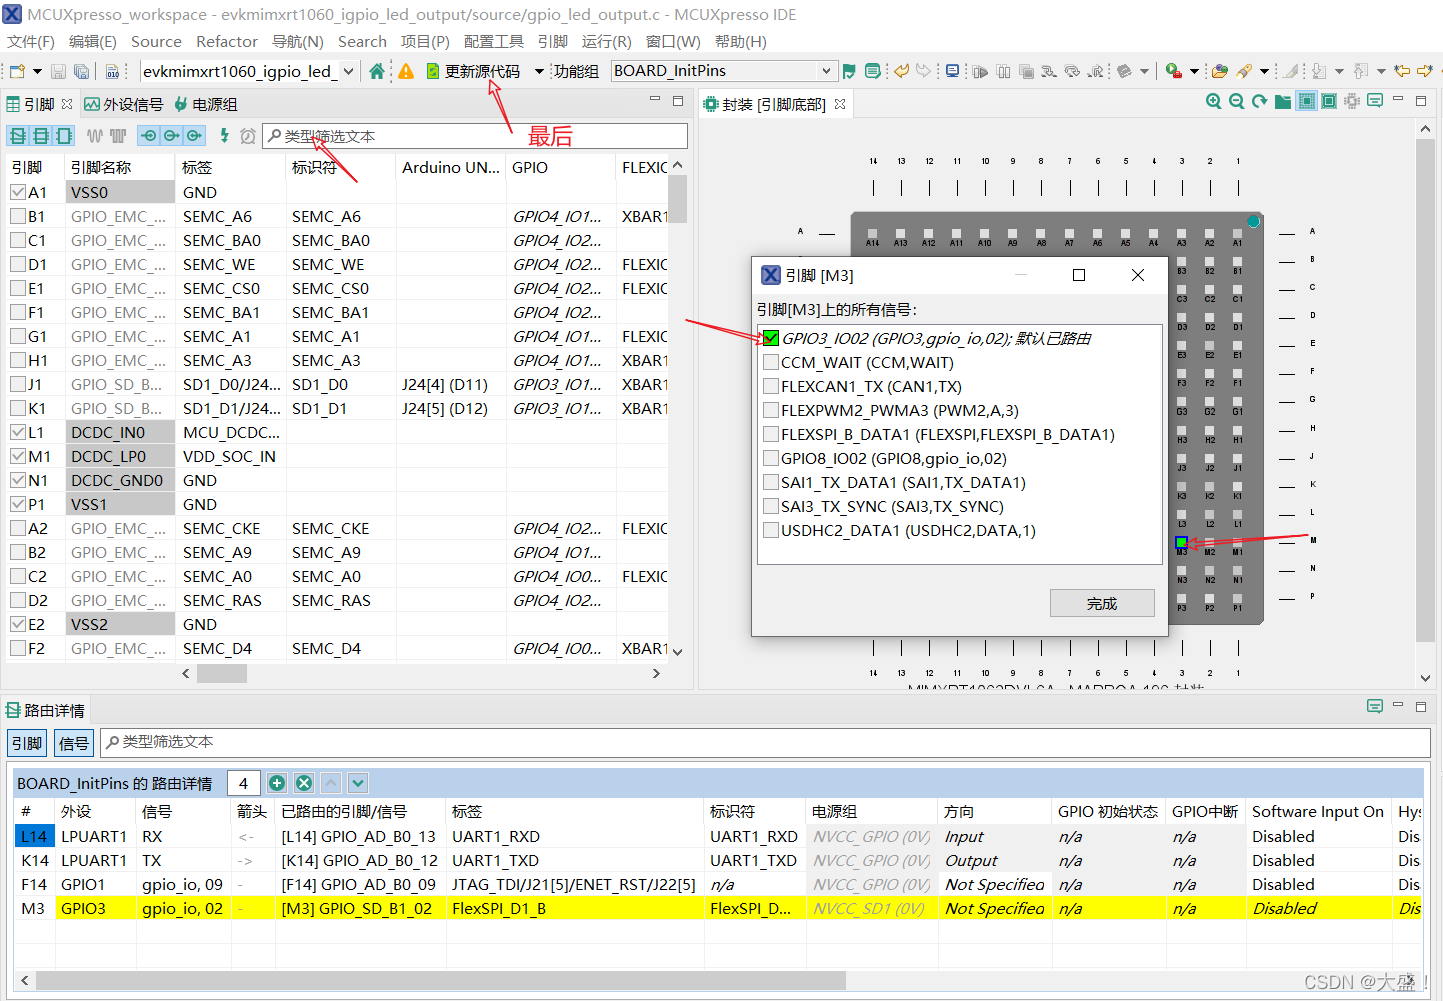Open the Update Code dropdown arrow
The height and width of the screenshot is (1001, 1443).
[539, 71]
